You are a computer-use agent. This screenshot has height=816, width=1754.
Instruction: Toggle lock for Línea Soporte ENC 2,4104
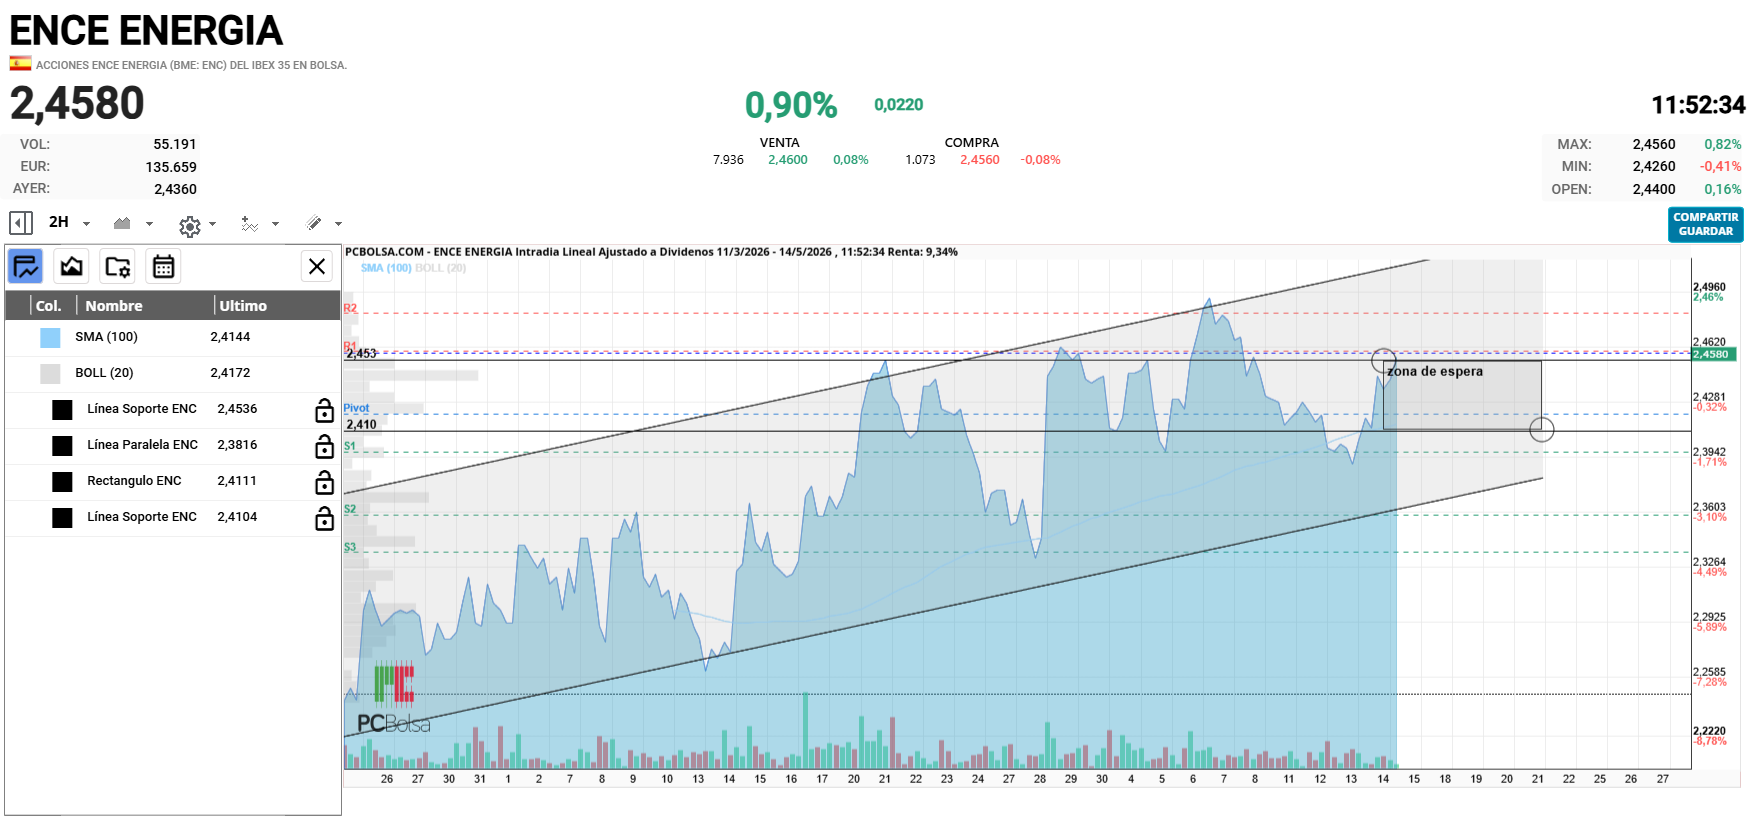coord(324,518)
